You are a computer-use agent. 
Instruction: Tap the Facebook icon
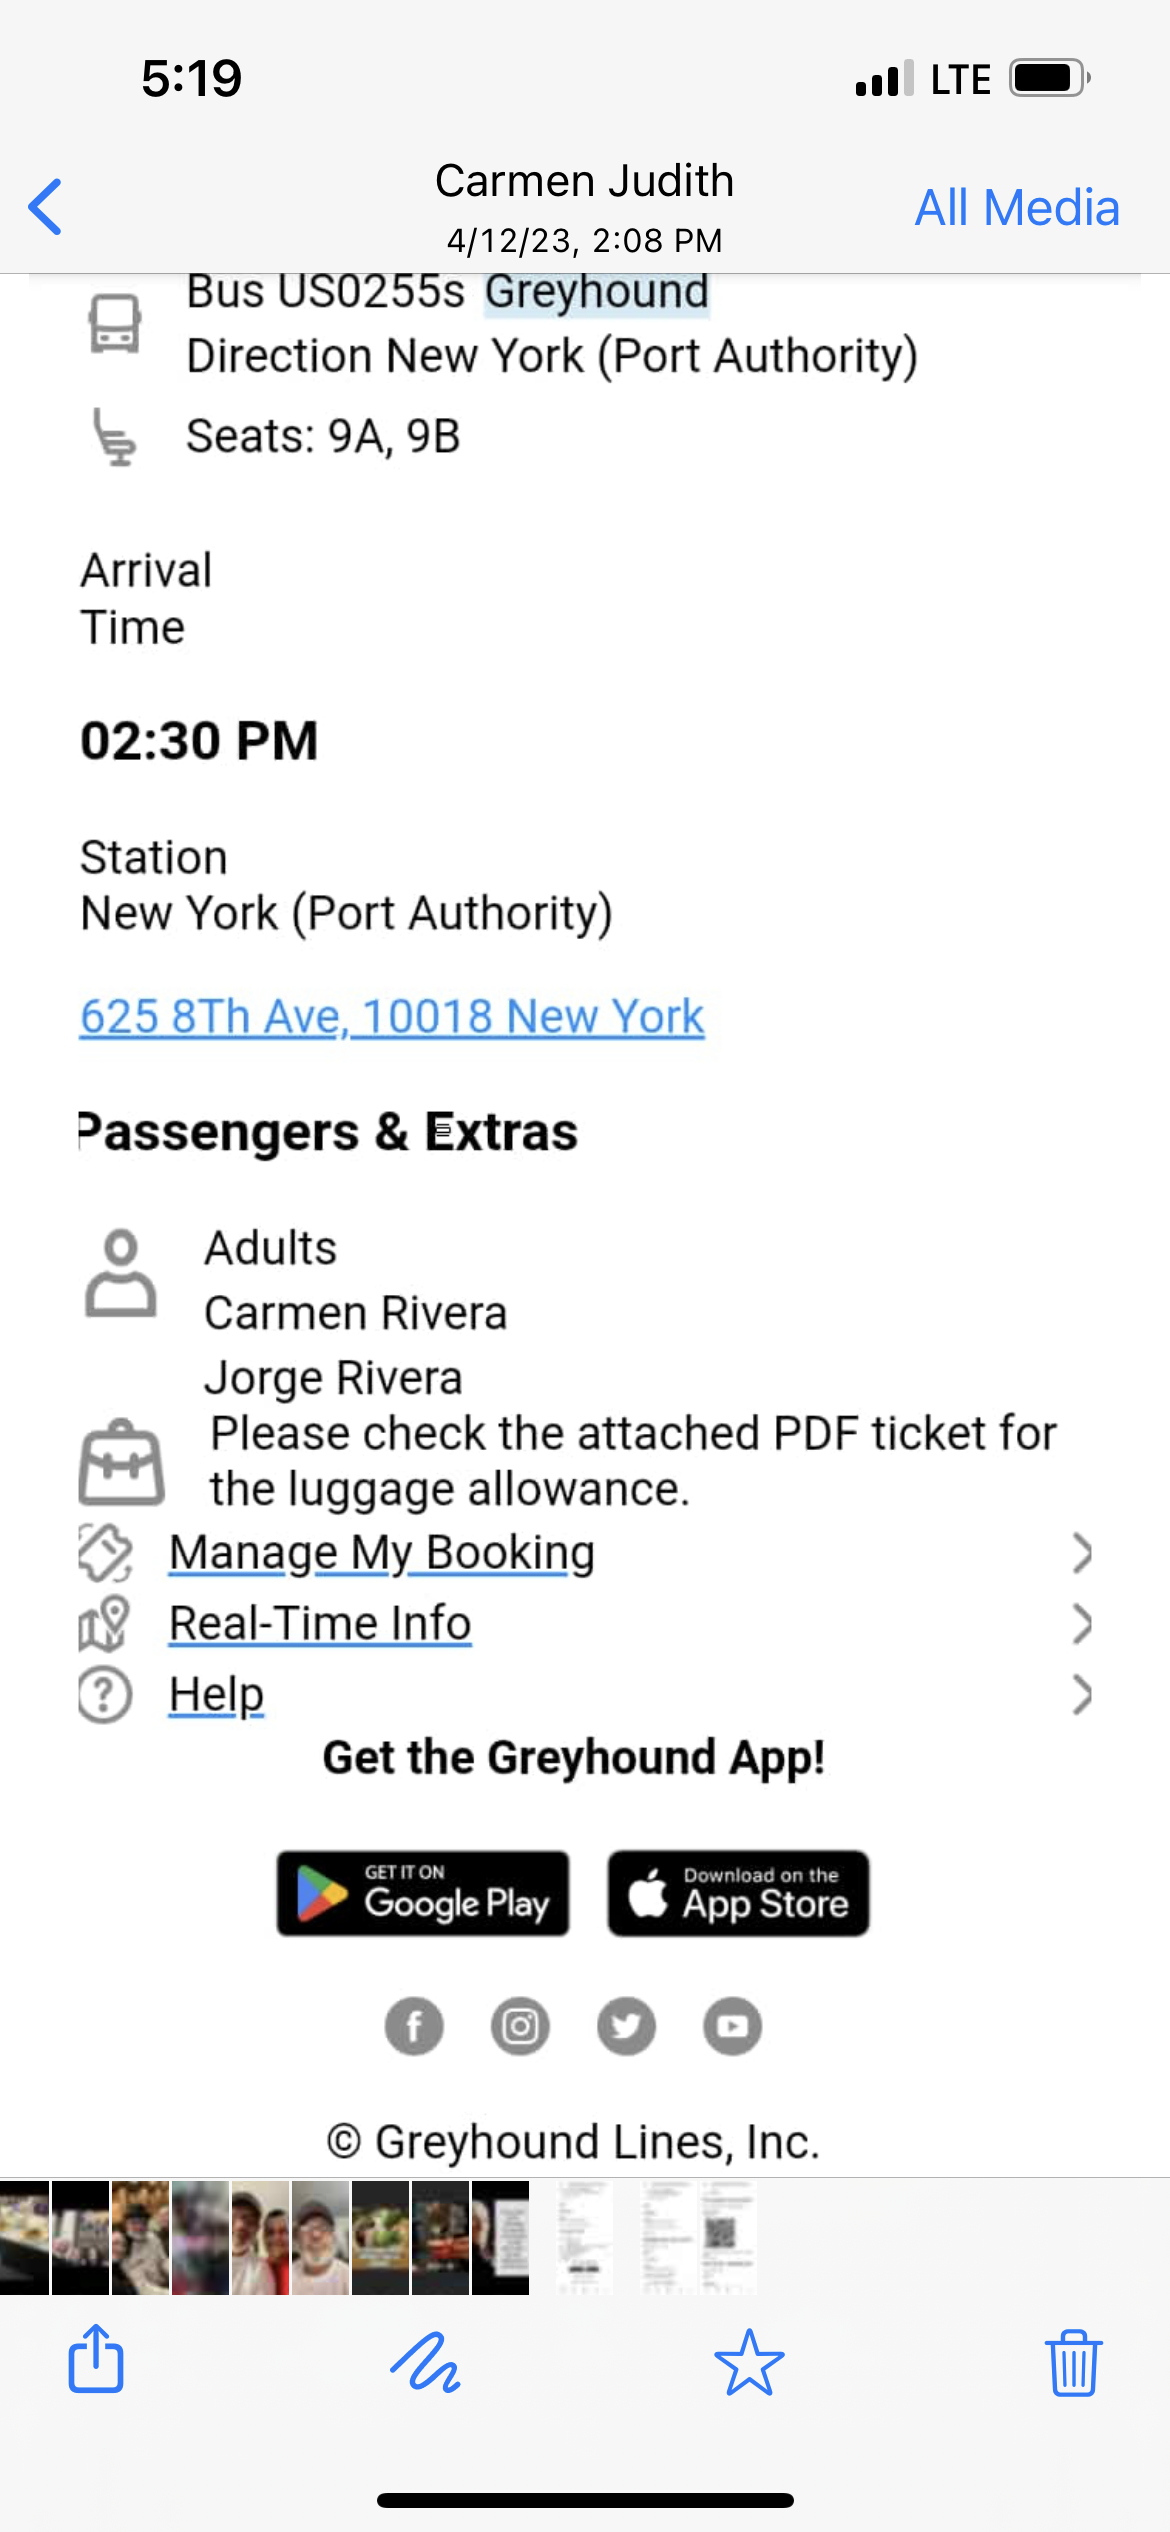click(414, 2026)
